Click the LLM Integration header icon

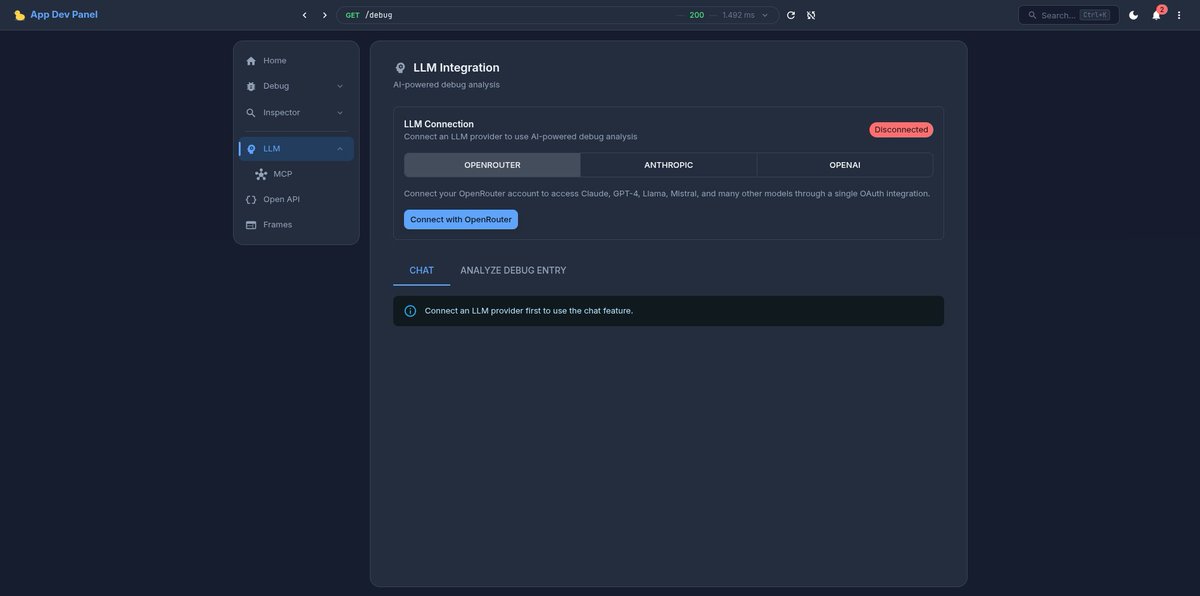click(400, 68)
